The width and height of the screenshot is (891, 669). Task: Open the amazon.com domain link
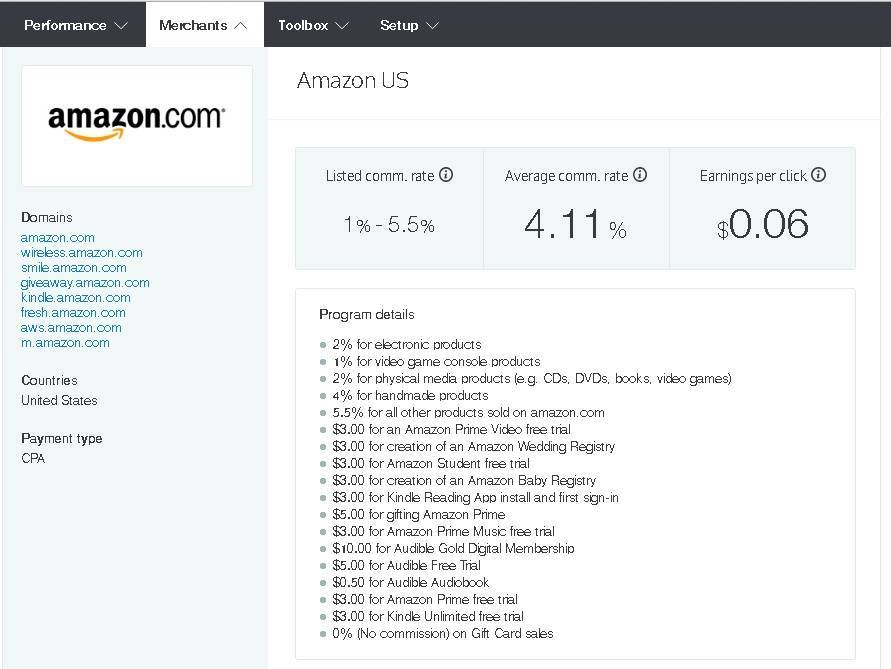[58, 238]
